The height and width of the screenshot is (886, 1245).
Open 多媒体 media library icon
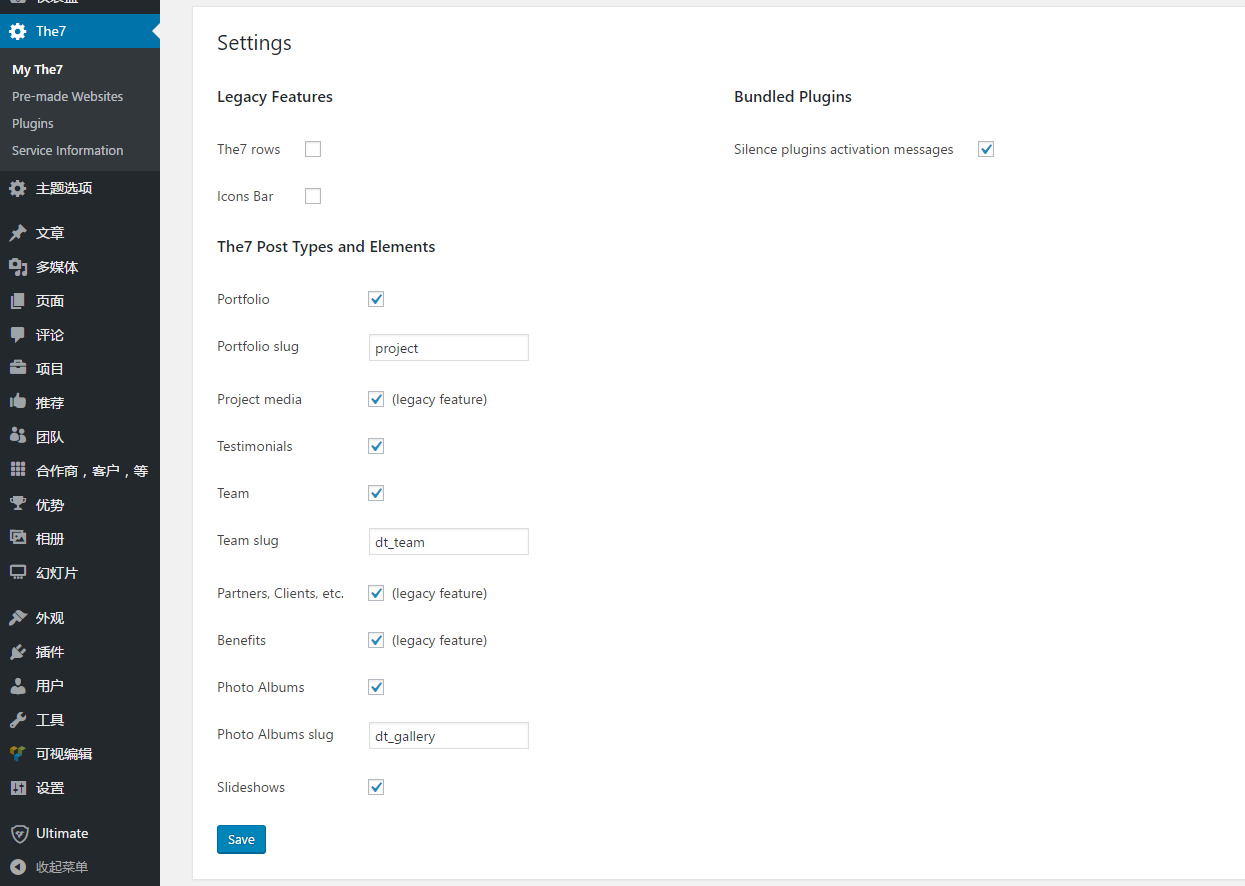[18, 267]
